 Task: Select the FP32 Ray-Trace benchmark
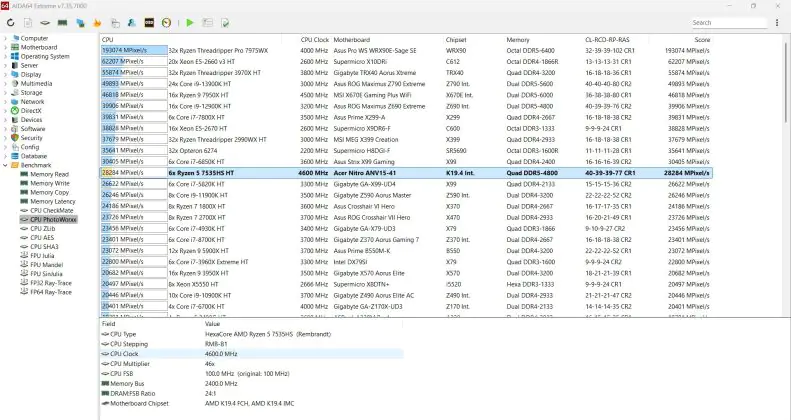pyautogui.click(x=50, y=283)
